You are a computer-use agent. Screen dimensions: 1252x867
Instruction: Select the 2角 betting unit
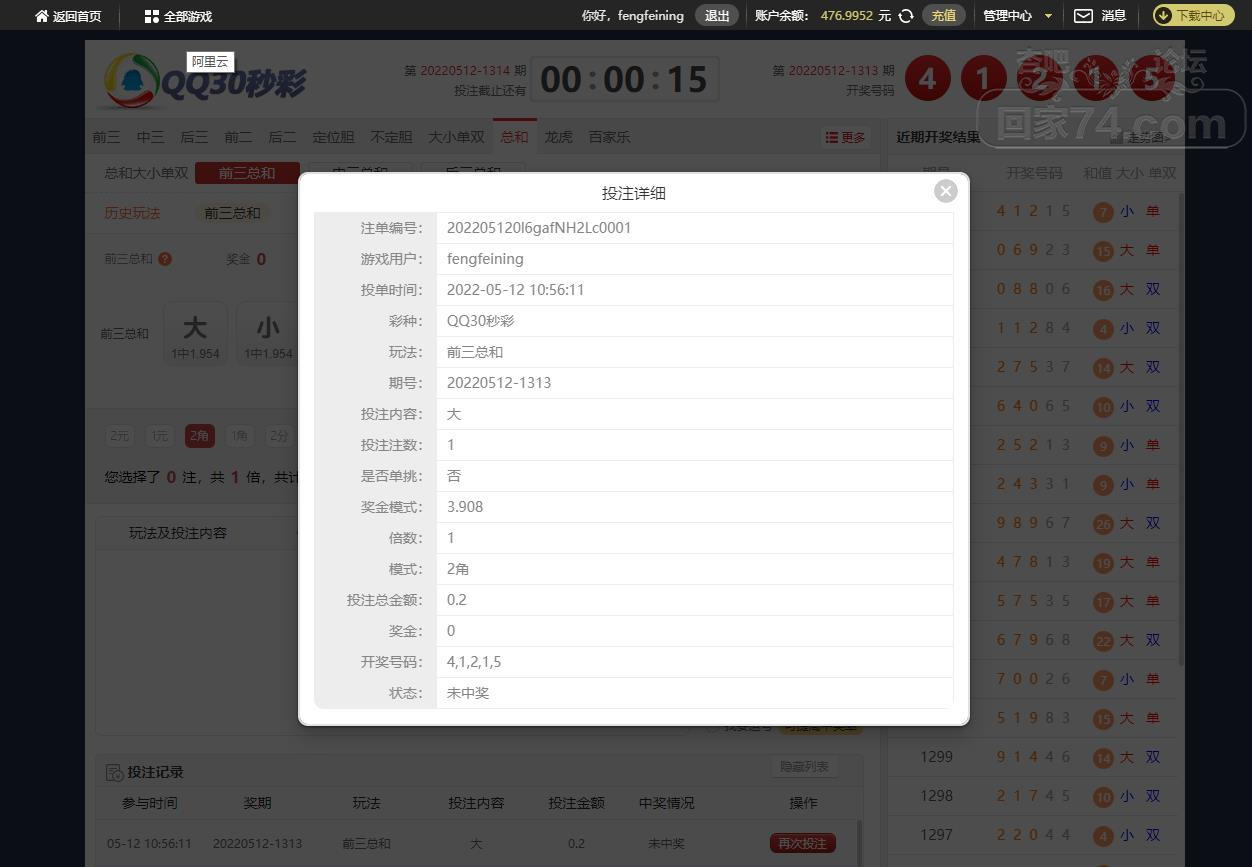(x=200, y=436)
